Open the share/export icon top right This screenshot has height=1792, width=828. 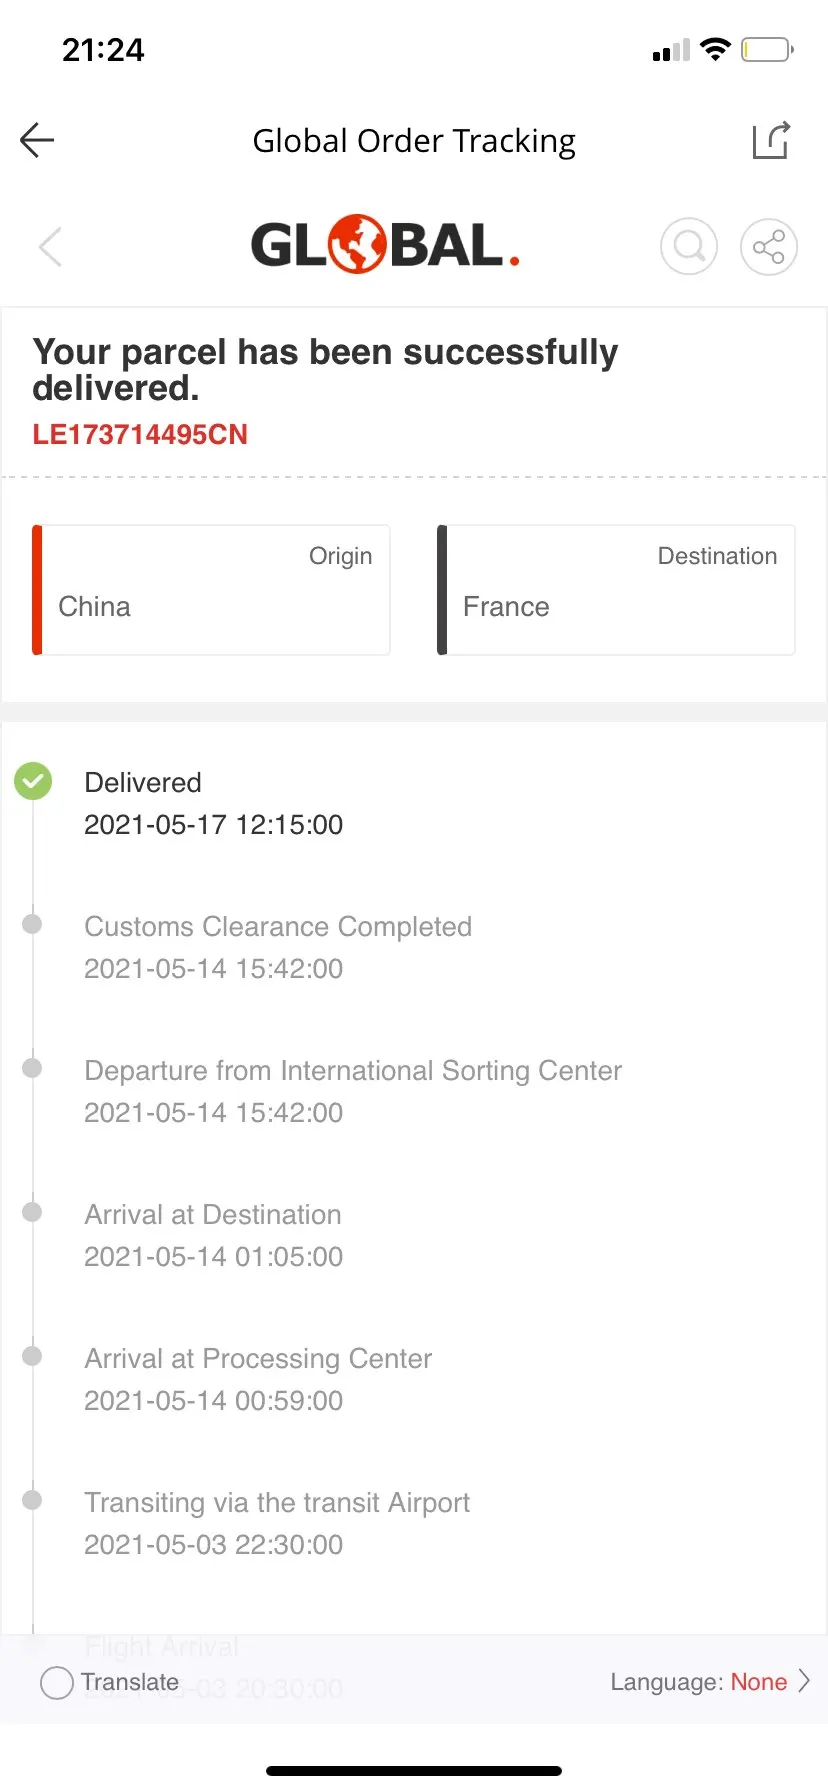pyautogui.click(x=771, y=140)
